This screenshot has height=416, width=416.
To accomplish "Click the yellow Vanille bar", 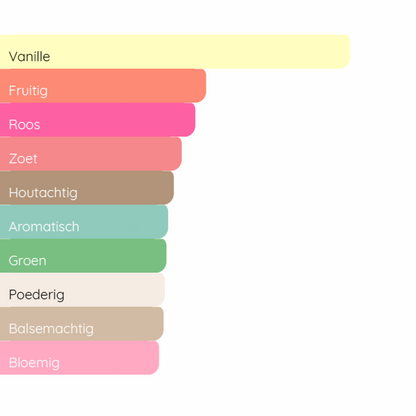I will click(x=175, y=52).
